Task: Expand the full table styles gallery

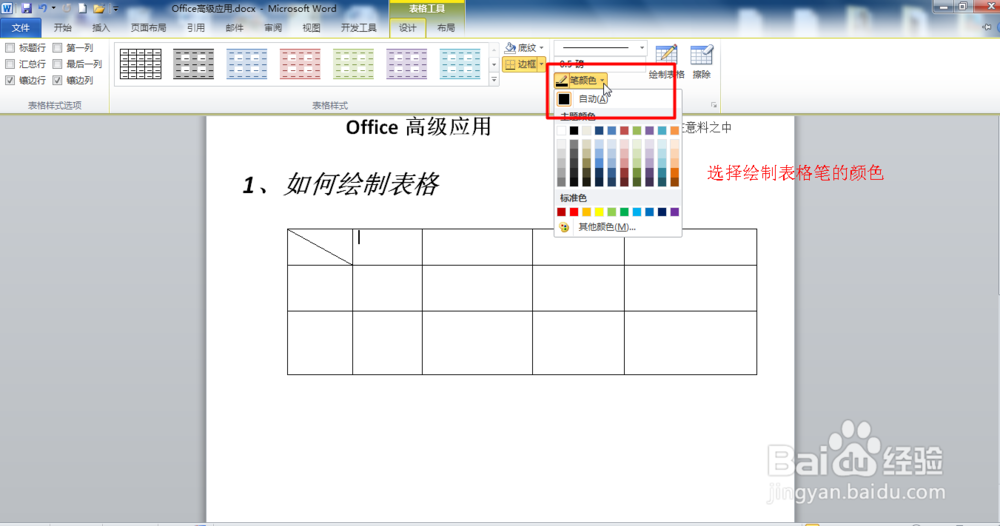Action: click(494, 80)
